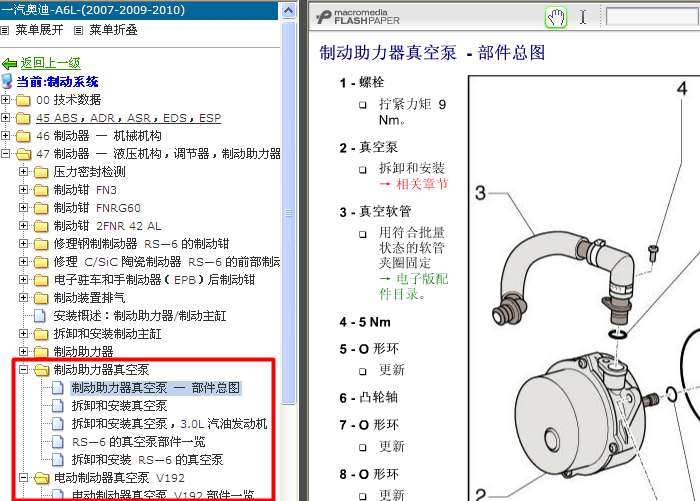Follow the green 电子版配件目录 link

click(x=413, y=286)
